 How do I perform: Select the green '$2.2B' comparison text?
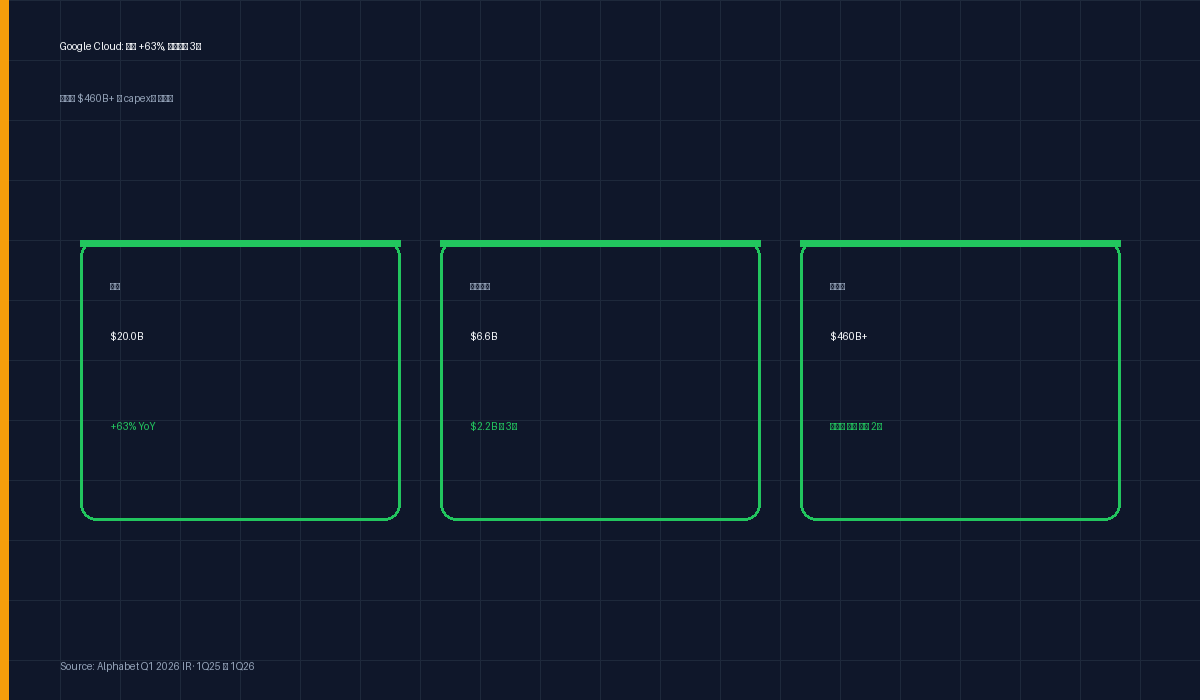pyautogui.click(x=494, y=426)
